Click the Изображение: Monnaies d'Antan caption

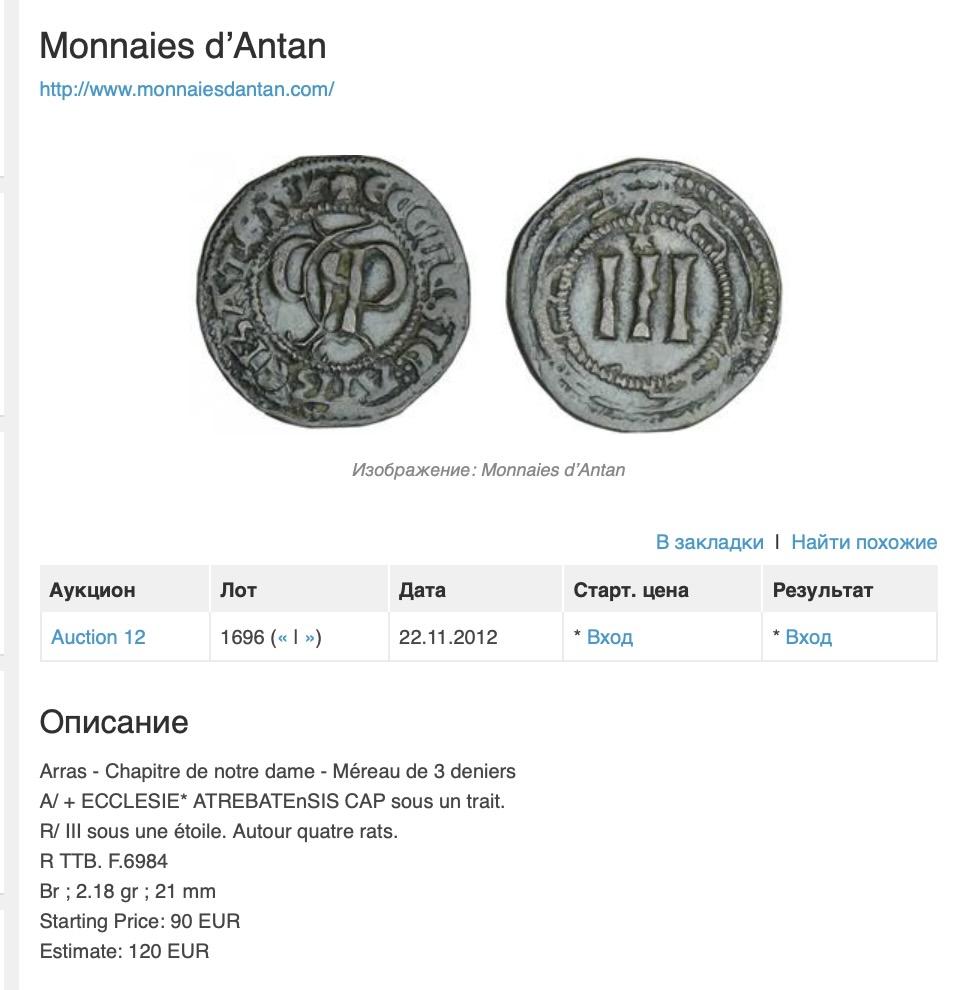pos(488,469)
